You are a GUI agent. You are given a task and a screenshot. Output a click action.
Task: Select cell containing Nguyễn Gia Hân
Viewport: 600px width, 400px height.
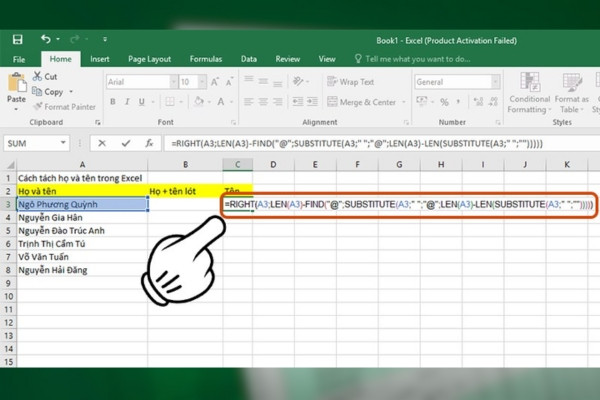pos(82,217)
